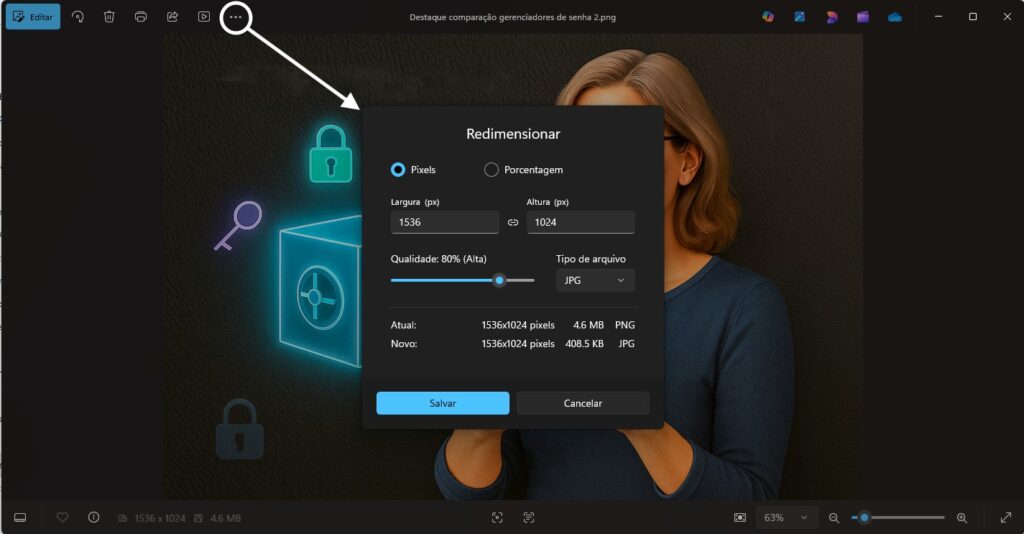Click the 4.6 MB file size text

tap(225, 518)
